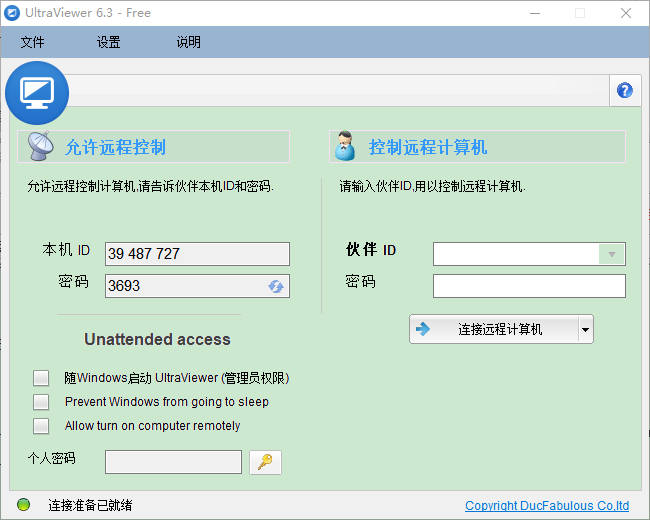Click the 连接准备已就绪 status text
The height and width of the screenshot is (520, 650).
click(90, 505)
